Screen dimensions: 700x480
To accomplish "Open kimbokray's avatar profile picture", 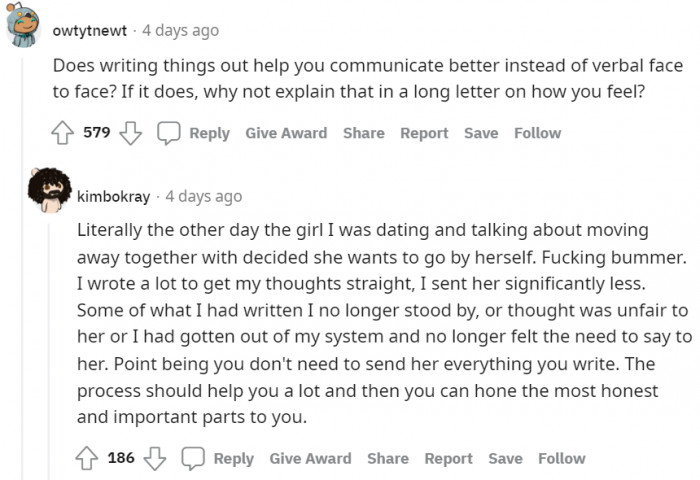I will pos(48,190).
